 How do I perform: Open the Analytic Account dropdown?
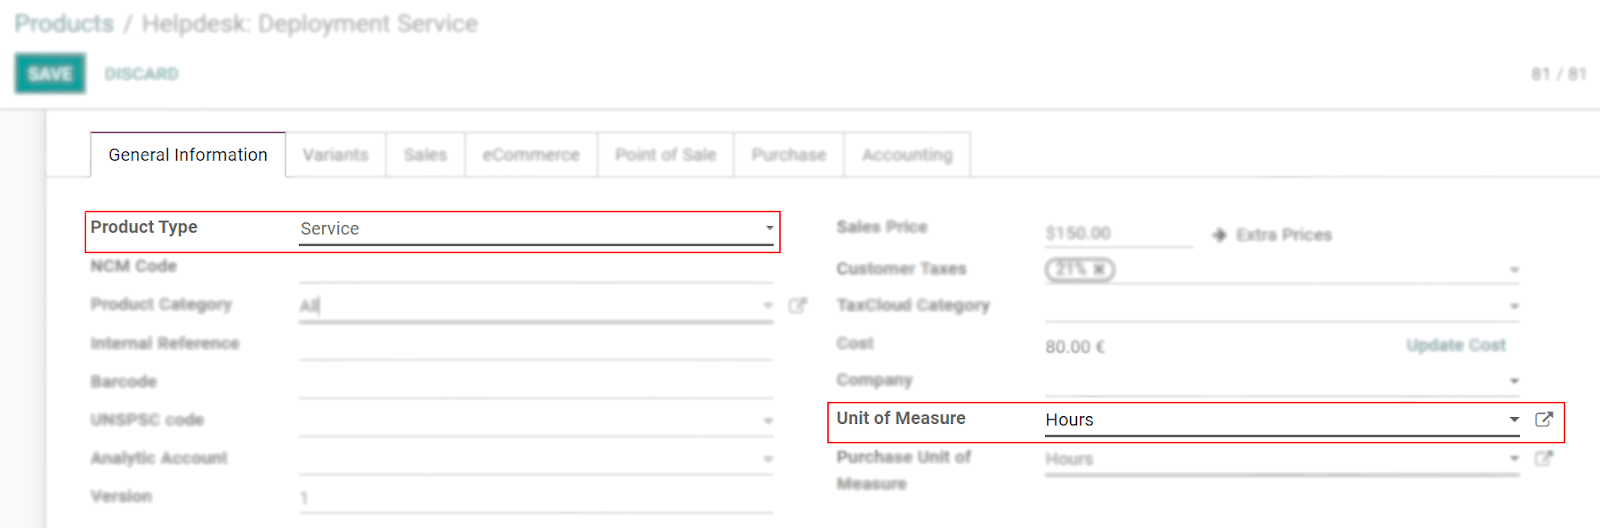click(767, 459)
